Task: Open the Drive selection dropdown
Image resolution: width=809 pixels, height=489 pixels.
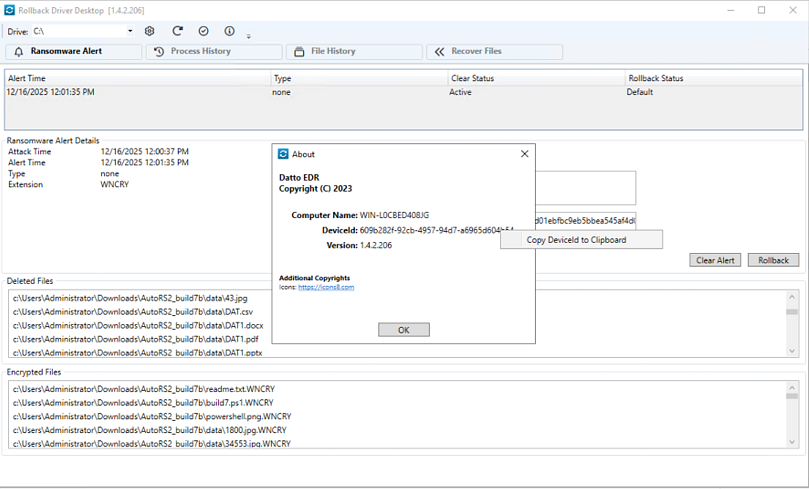Action: (x=130, y=31)
